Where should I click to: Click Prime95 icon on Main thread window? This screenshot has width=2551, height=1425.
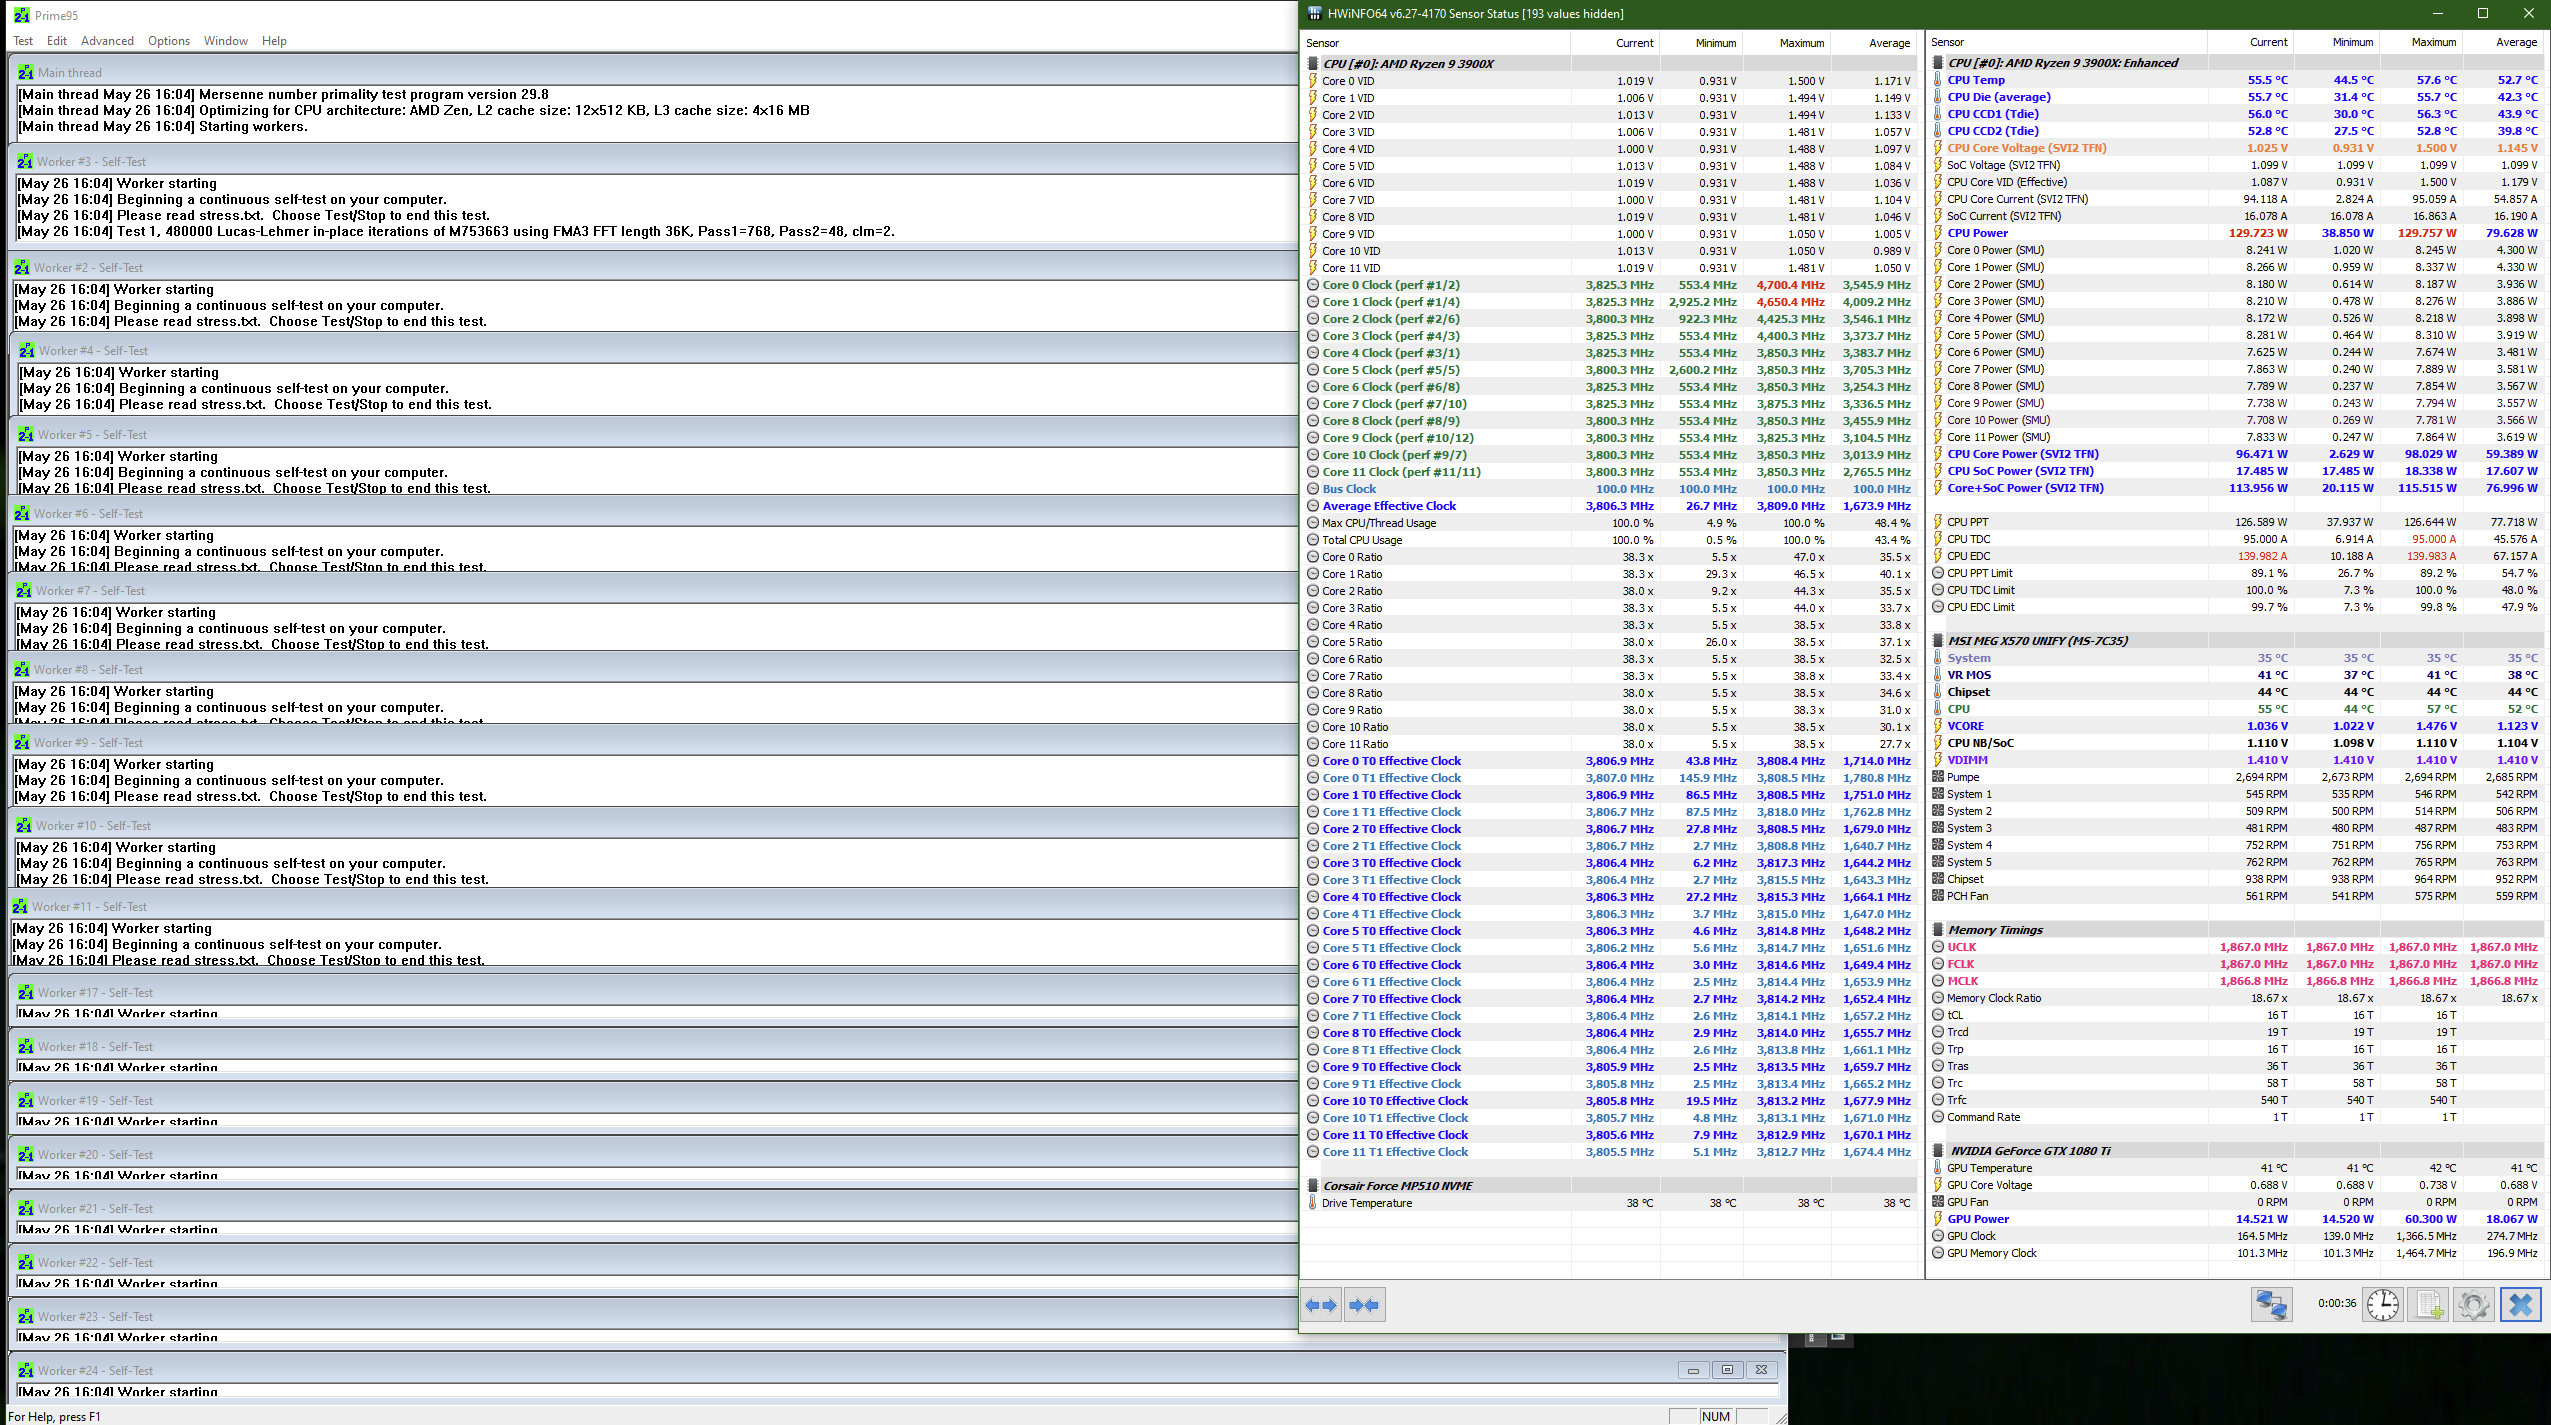tap(25, 72)
